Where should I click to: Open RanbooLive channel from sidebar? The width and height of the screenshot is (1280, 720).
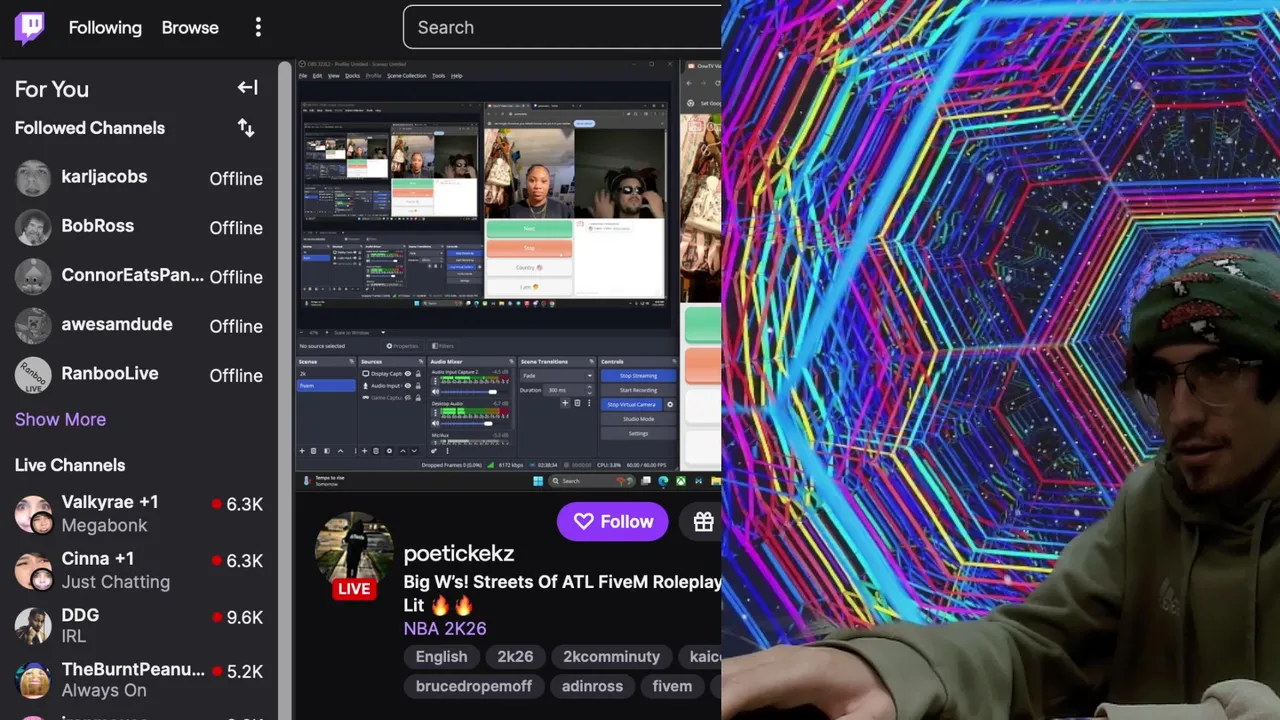139,375
